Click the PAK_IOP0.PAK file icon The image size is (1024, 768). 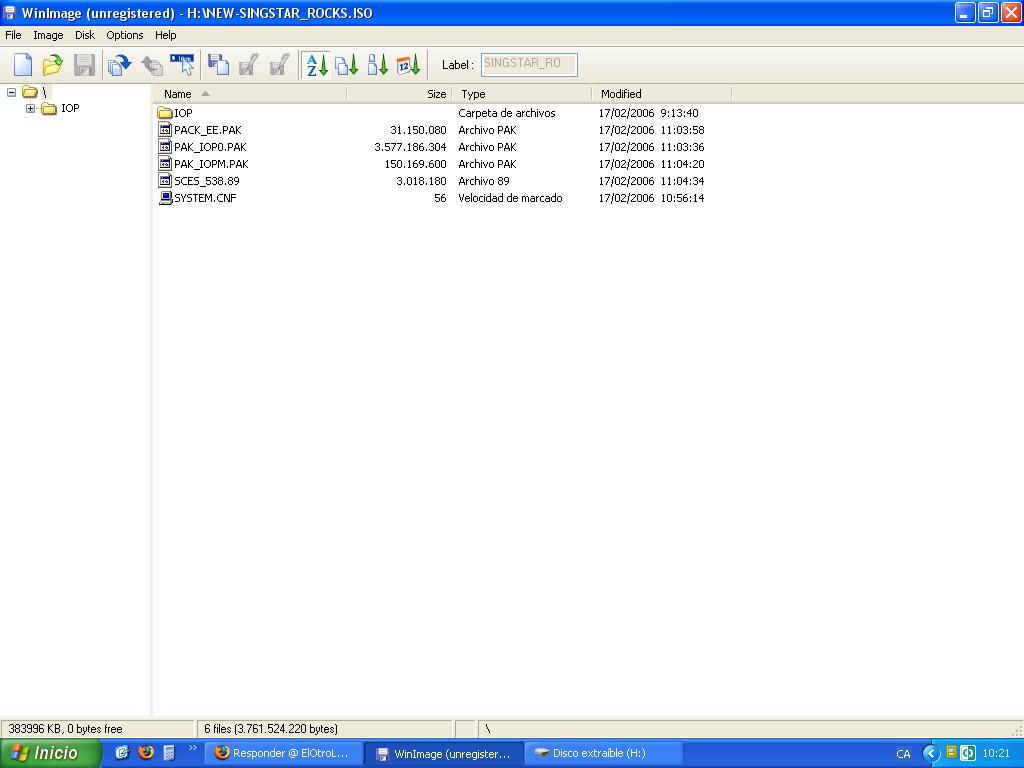[165, 147]
